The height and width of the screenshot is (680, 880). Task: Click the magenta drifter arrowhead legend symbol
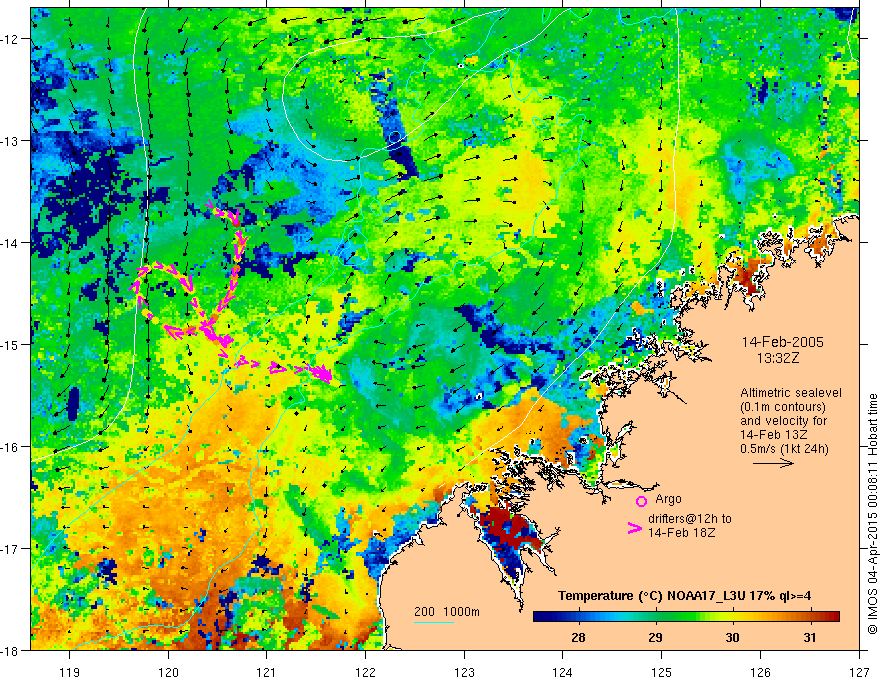[635, 528]
